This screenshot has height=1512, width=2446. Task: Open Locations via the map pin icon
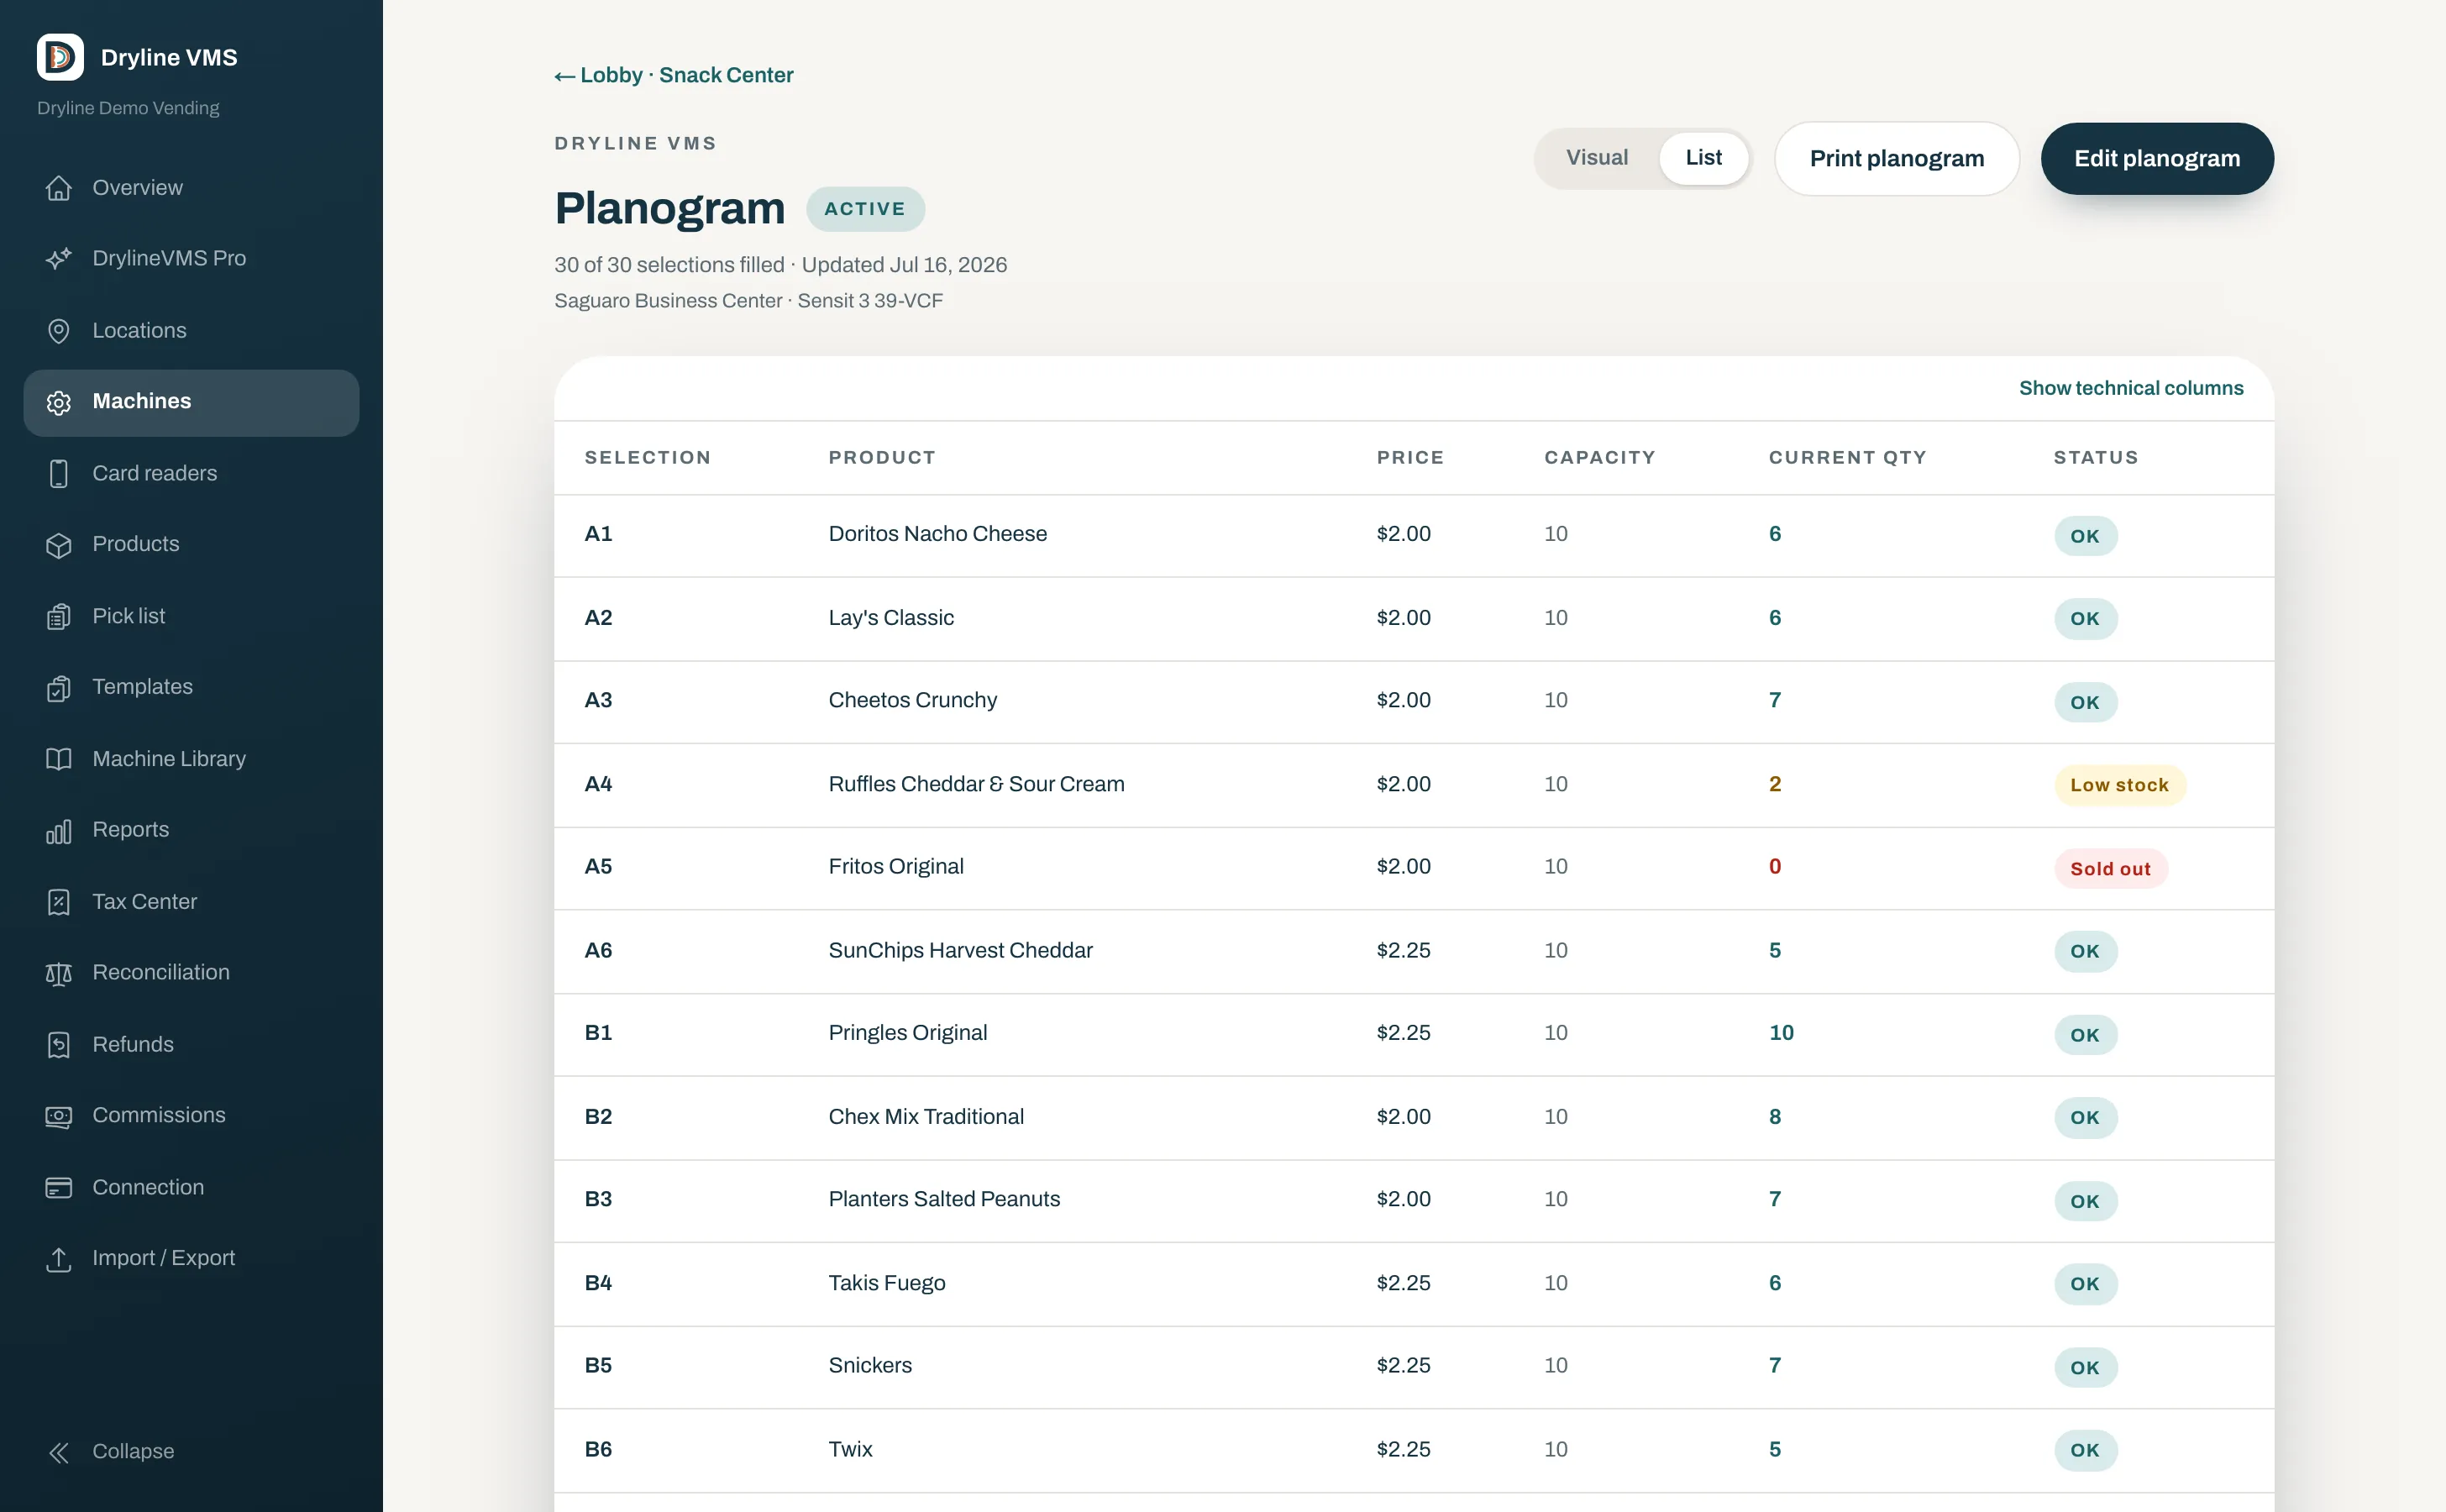click(59, 331)
